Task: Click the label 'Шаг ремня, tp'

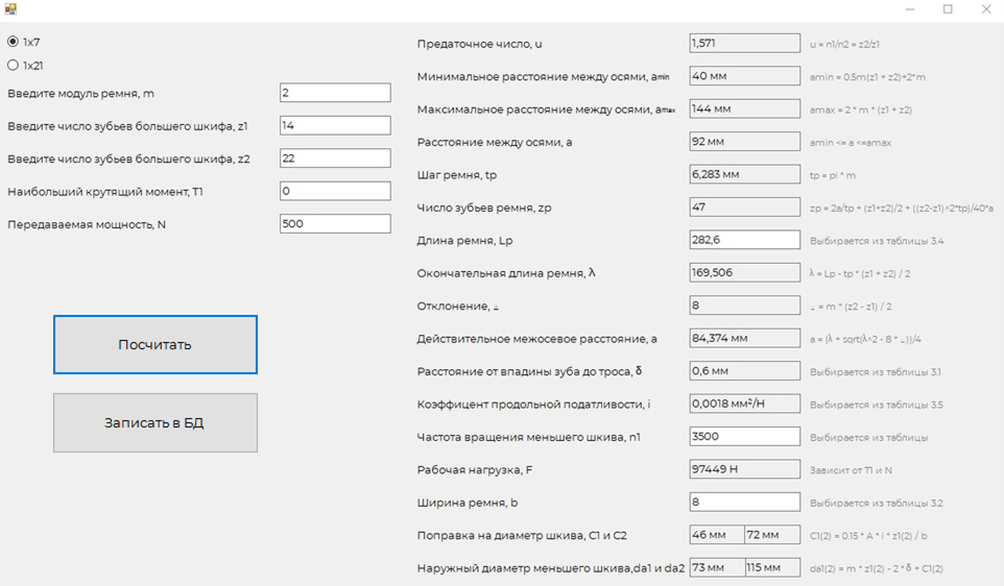Action: point(457,175)
